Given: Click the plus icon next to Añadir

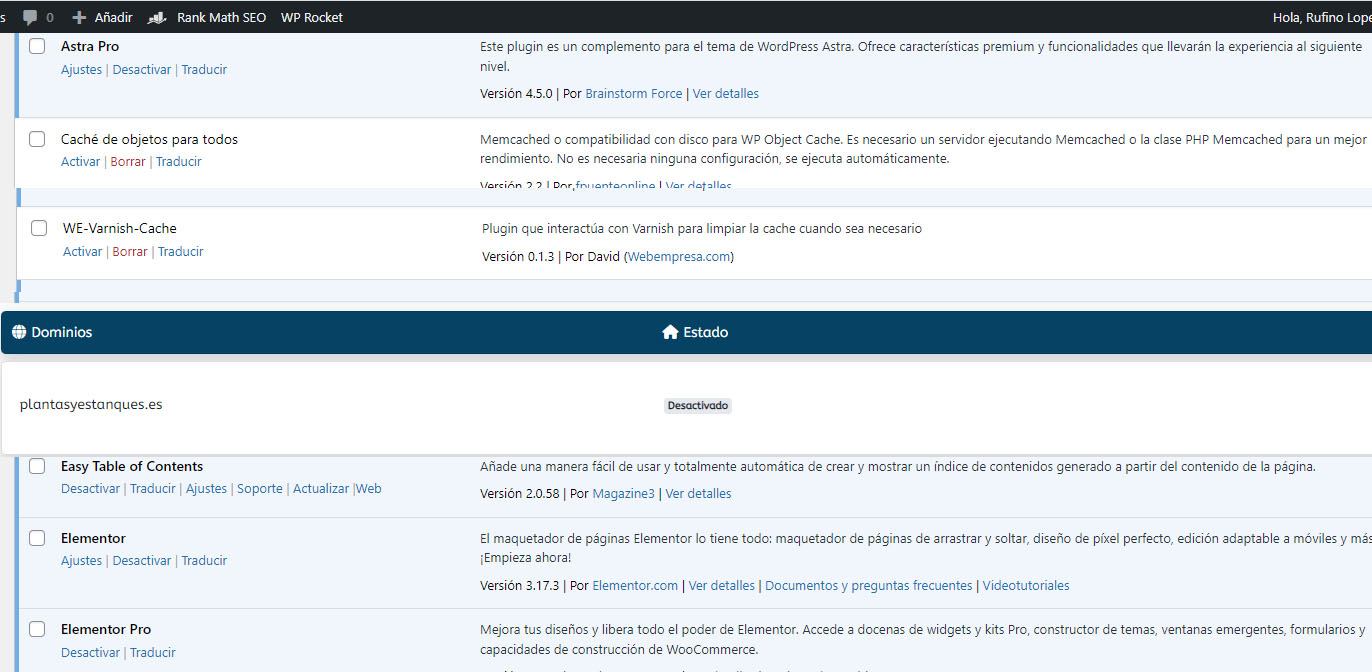Looking at the screenshot, I should click(80, 17).
